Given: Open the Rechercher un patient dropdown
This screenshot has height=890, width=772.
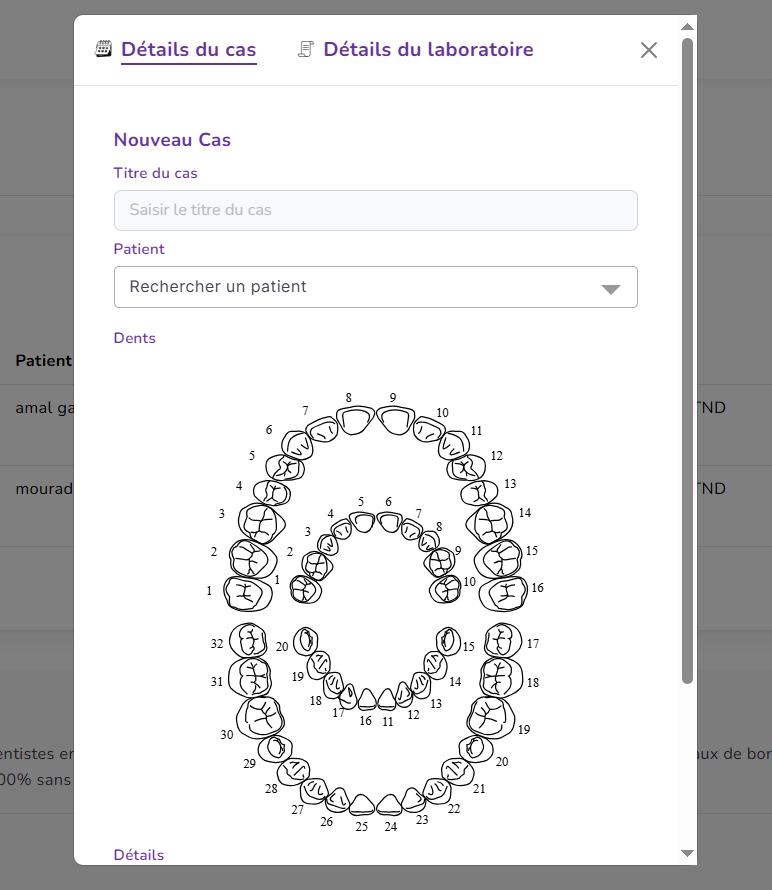Looking at the screenshot, I should [x=376, y=287].
